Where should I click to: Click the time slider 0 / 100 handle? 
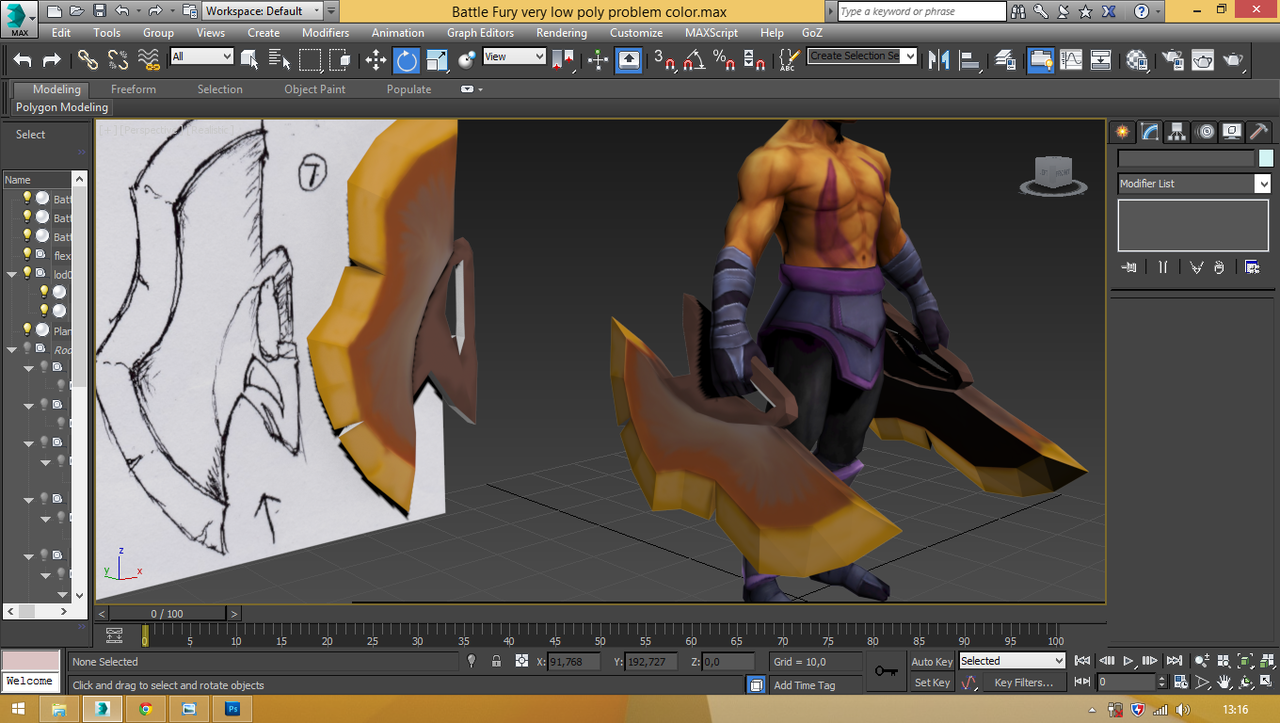pos(167,613)
